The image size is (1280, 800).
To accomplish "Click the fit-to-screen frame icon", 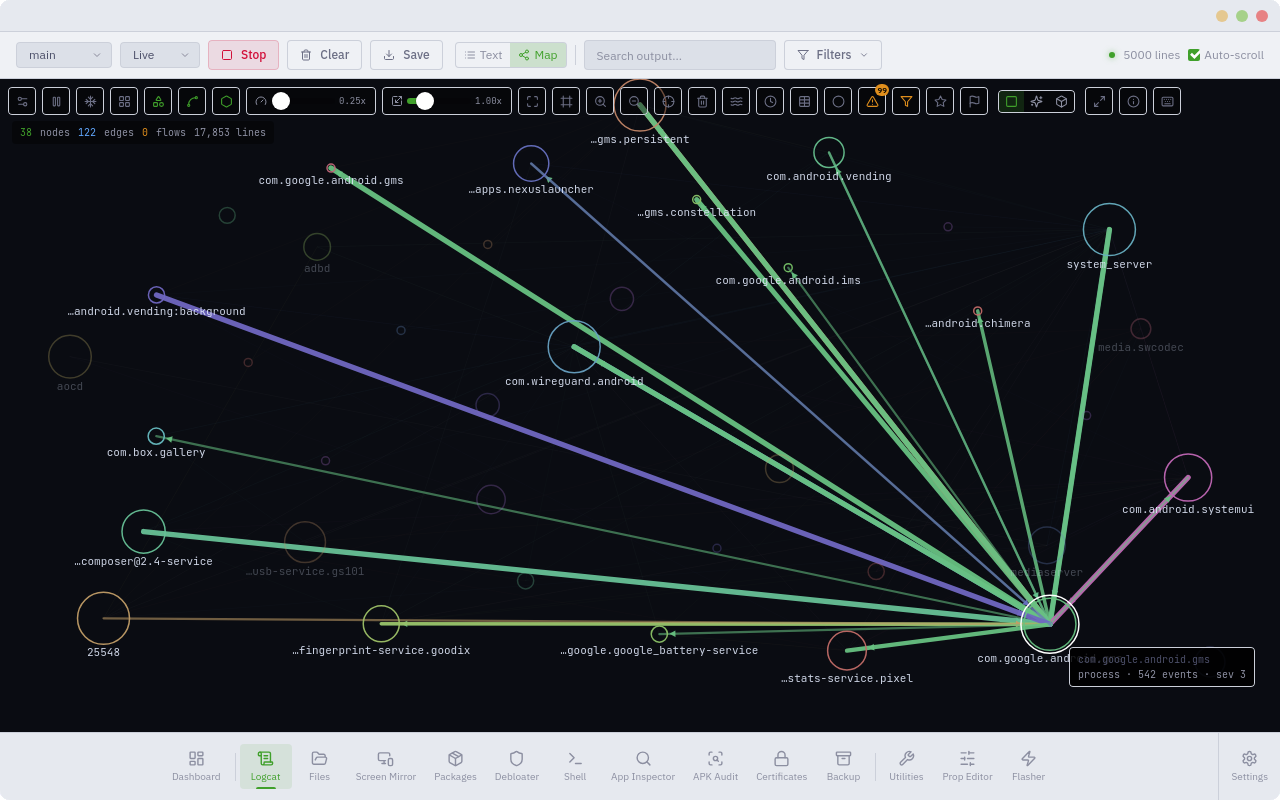I will (532, 101).
